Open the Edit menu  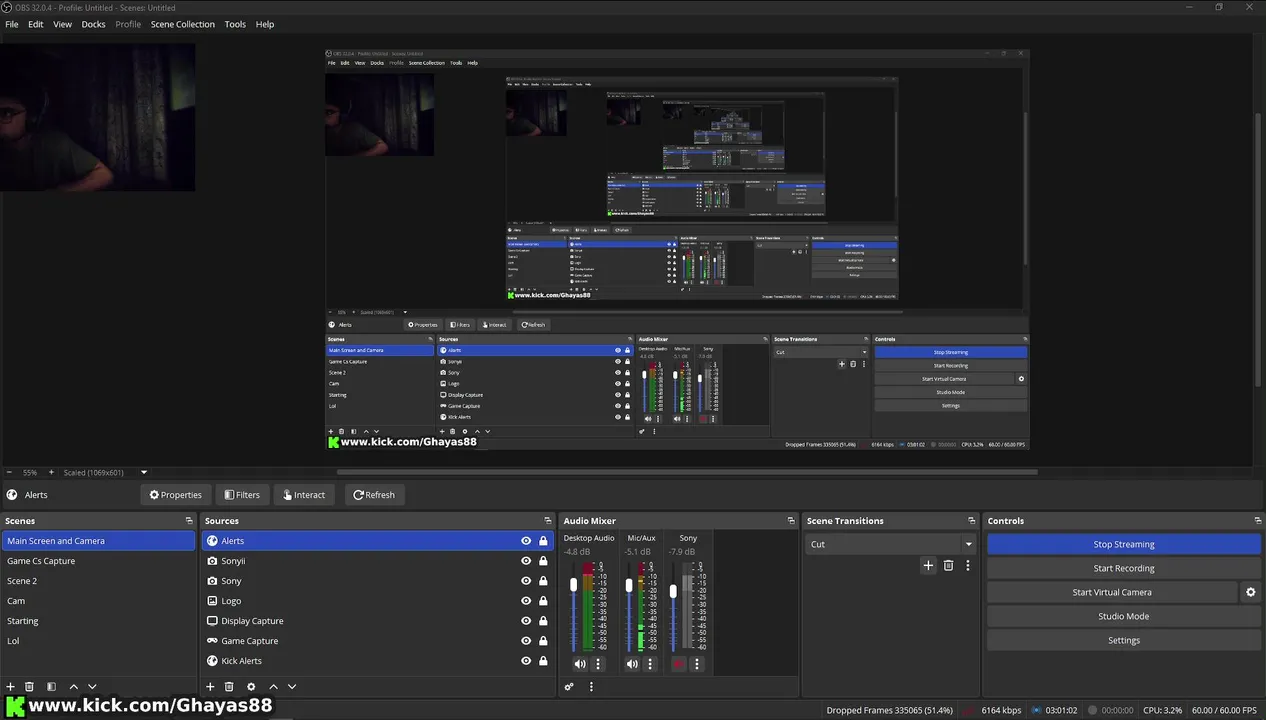click(x=35, y=24)
